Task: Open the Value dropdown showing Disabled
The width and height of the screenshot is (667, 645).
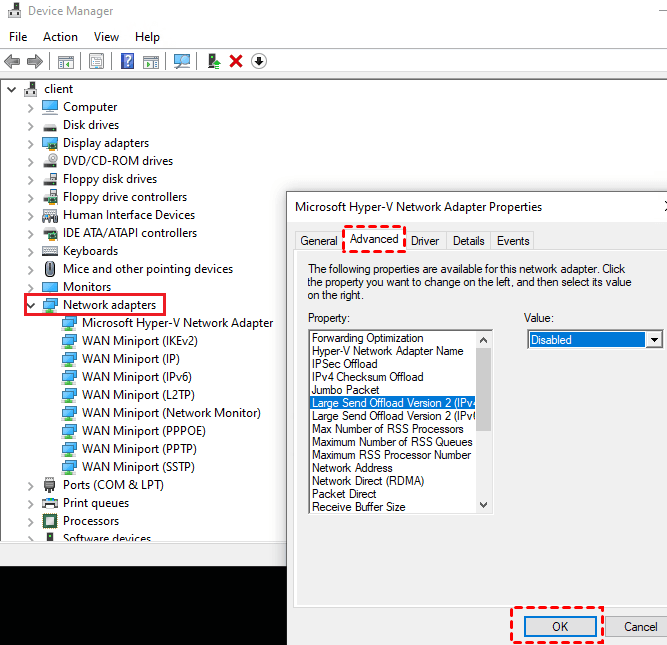Action: tap(654, 340)
